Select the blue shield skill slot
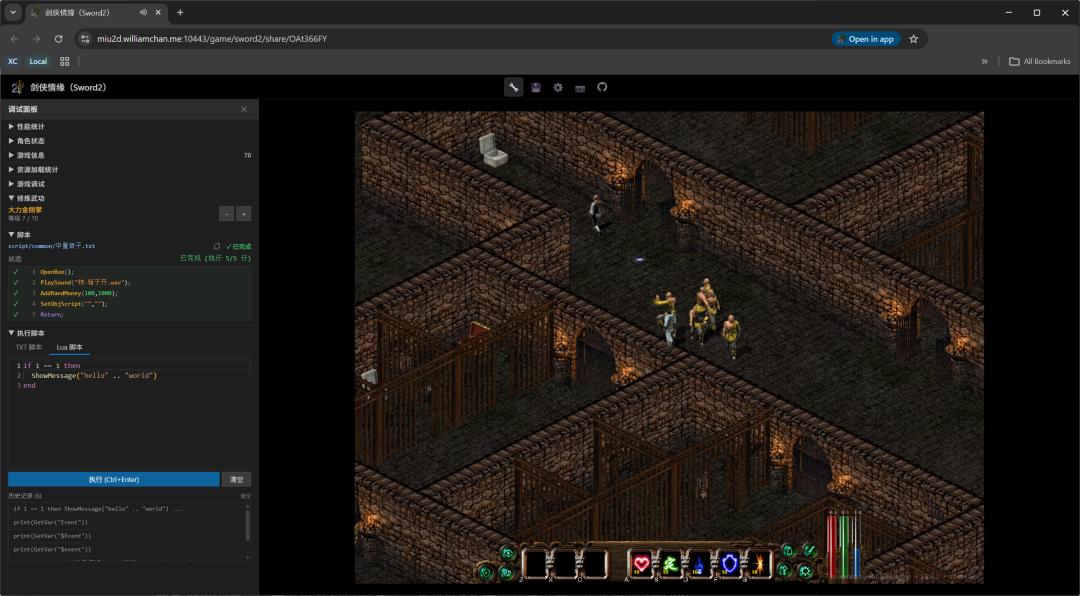 point(729,564)
